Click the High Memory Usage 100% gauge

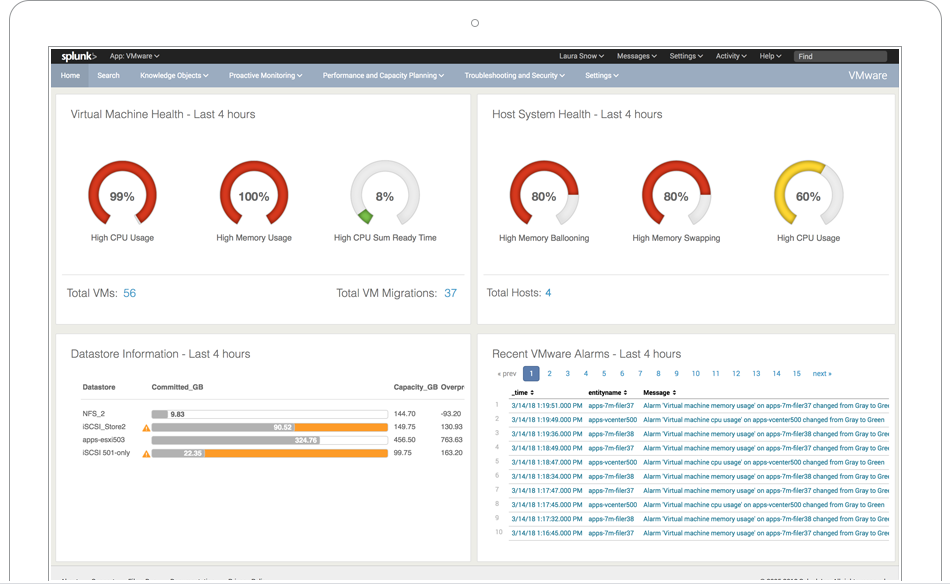pos(254,193)
